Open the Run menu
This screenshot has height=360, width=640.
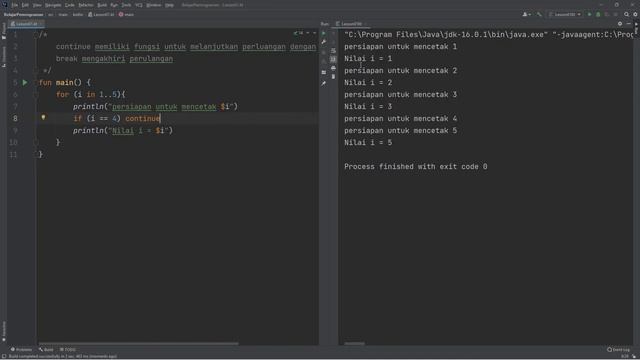click(x=114, y=5)
